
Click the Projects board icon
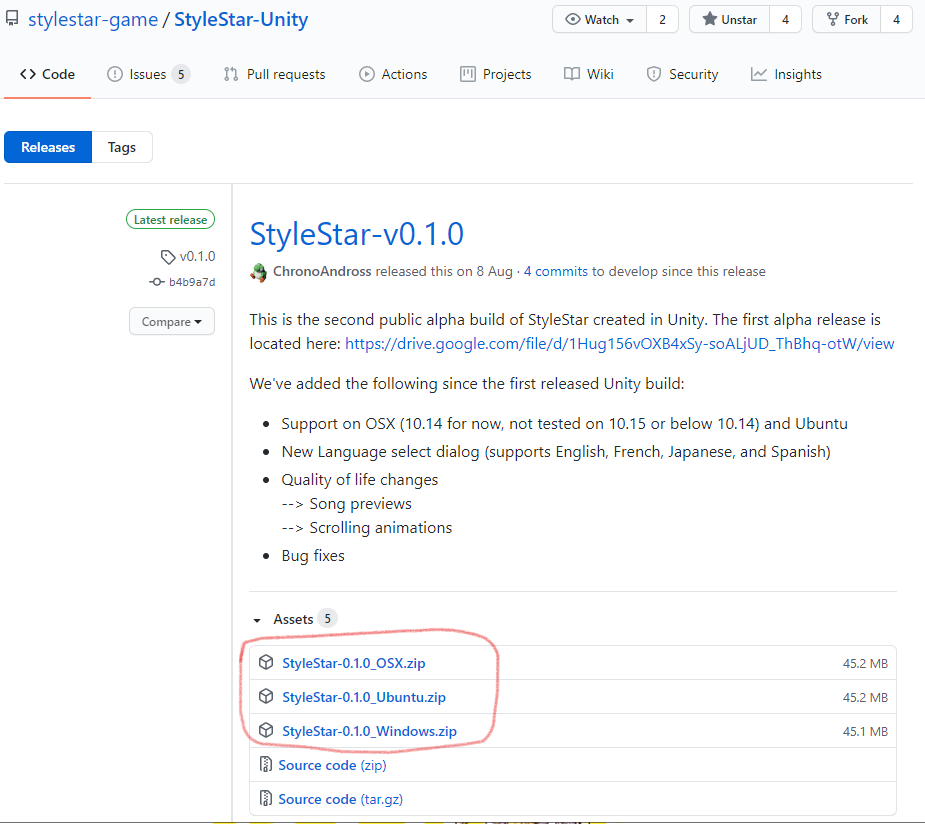click(x=468, y=74)
